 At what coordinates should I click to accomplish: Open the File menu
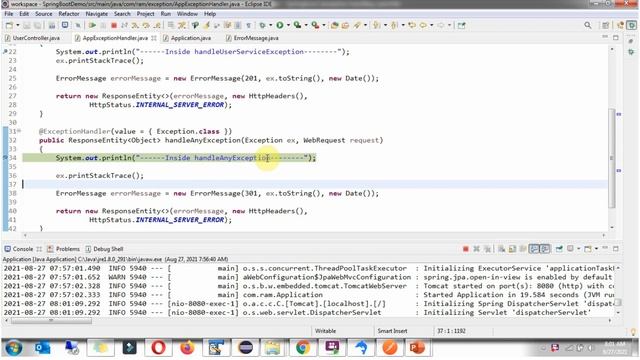pos(9,14)
